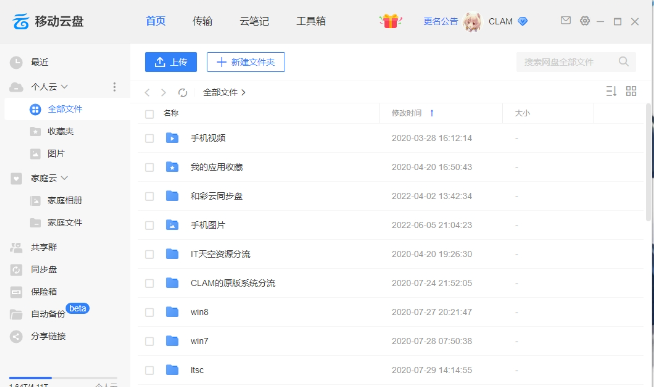Toggle 修改时间 column sort arrow
The image size is (655, 387).
tap(432, 113)
